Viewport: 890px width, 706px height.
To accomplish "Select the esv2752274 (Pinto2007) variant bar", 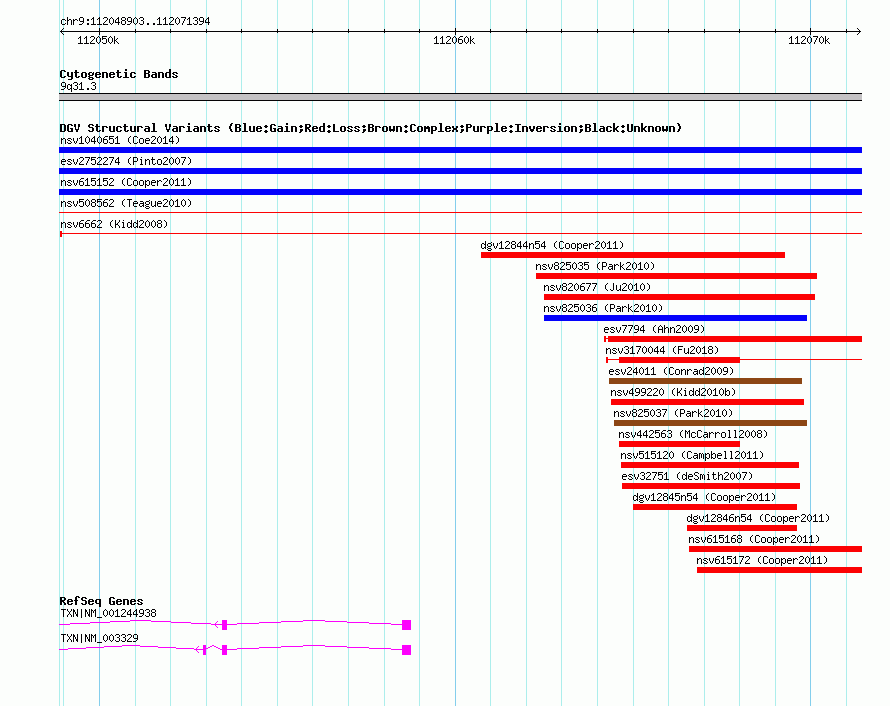I will point(460,171).
